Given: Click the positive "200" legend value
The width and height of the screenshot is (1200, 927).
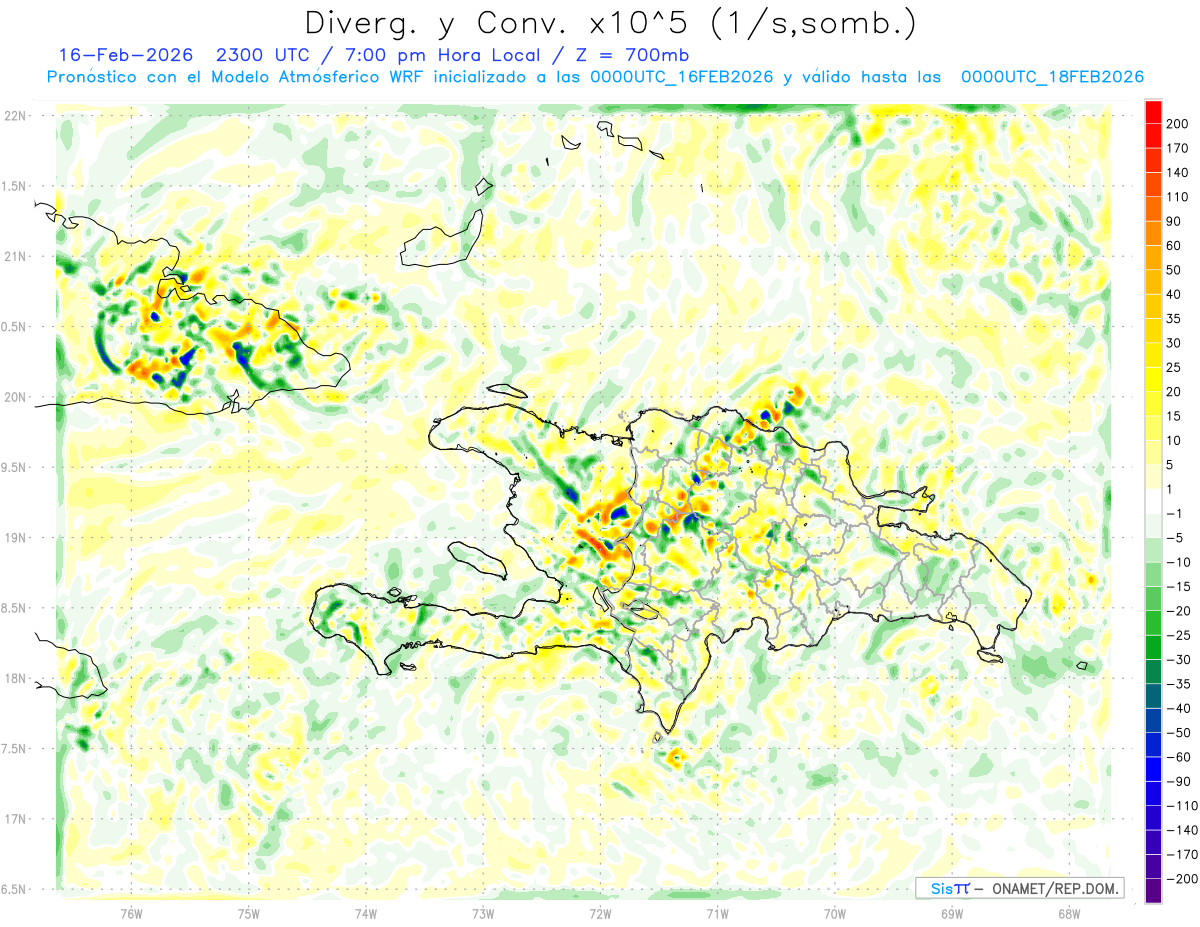Looking at the screenshot, I should [1178, 123].
